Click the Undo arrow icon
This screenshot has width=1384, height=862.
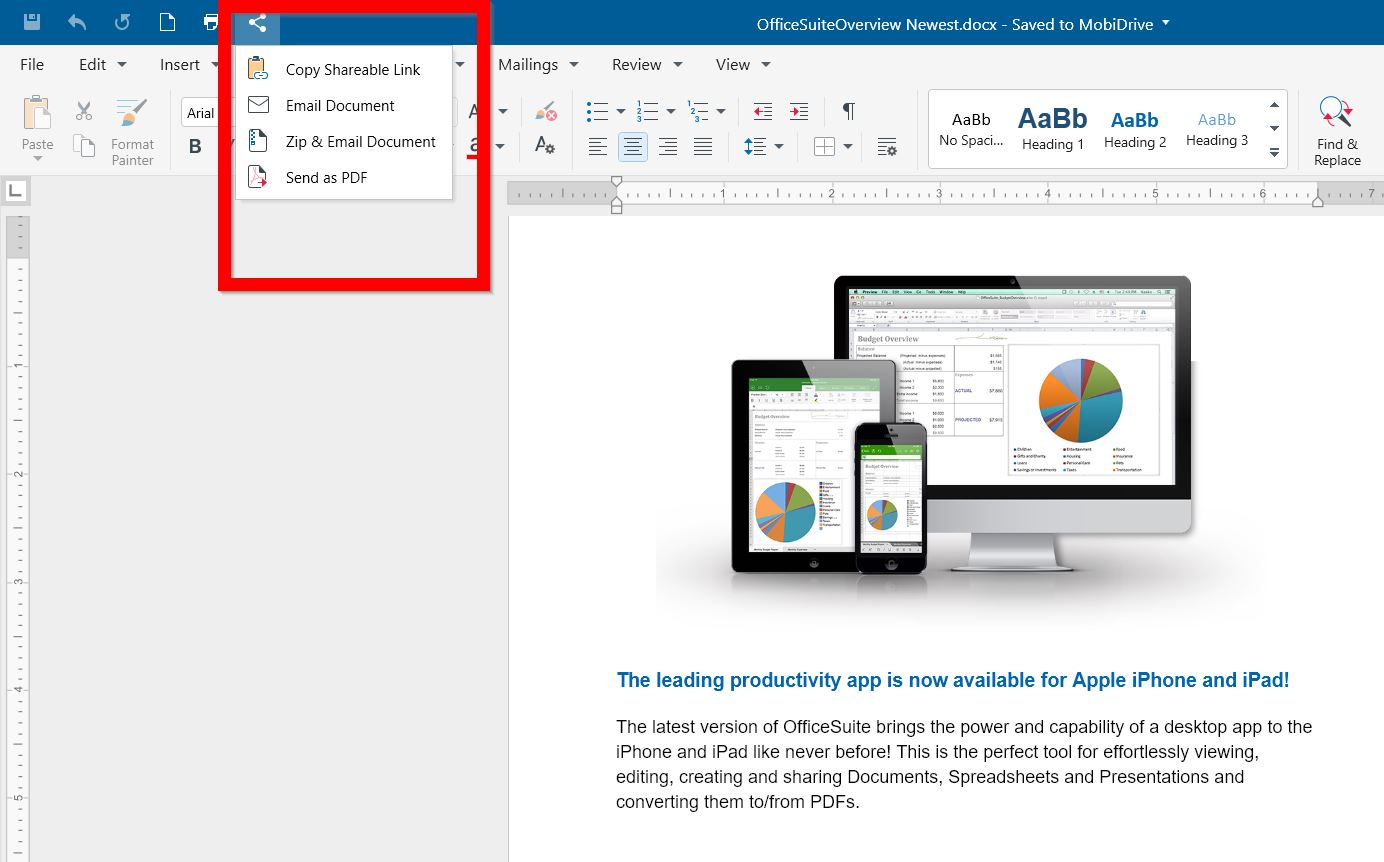click(77, 22)
